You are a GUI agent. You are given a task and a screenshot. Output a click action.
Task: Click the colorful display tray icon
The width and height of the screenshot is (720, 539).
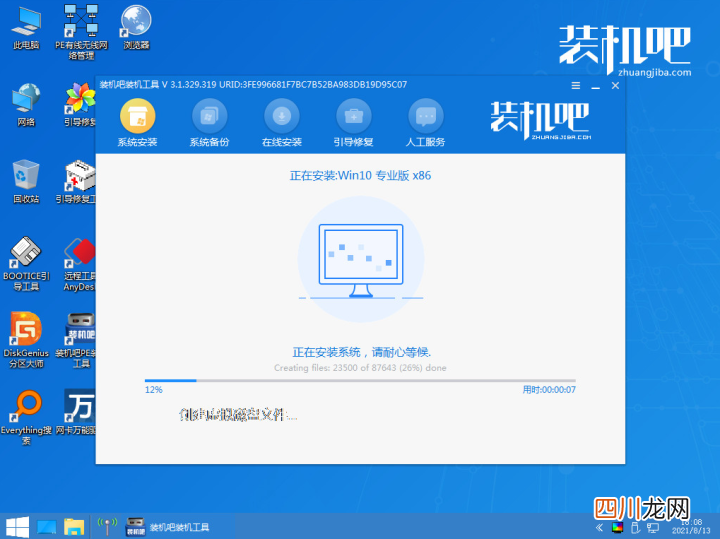[618, 528]
